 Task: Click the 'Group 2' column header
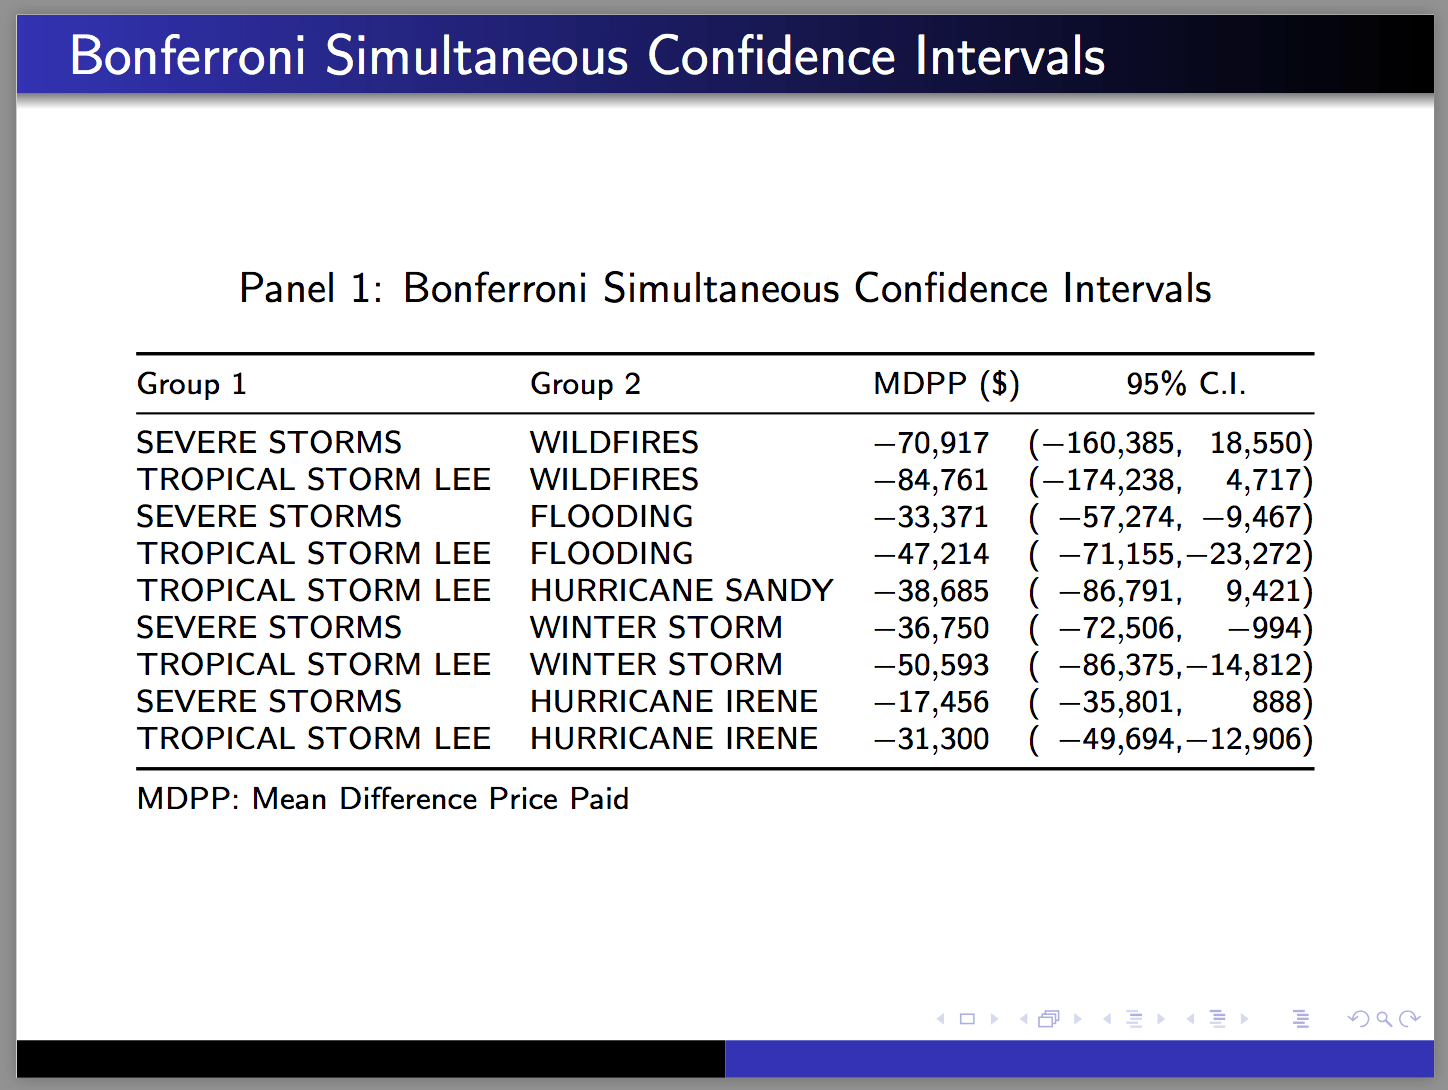[x=585, y=384]
